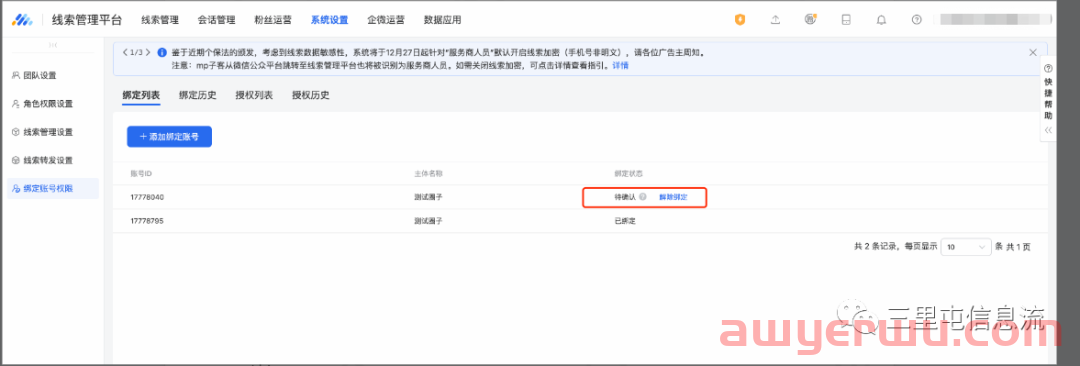The height and width of the screenshot is (366, 1080).
Task: Close the announcement banner
Action: click(1032, 52)
